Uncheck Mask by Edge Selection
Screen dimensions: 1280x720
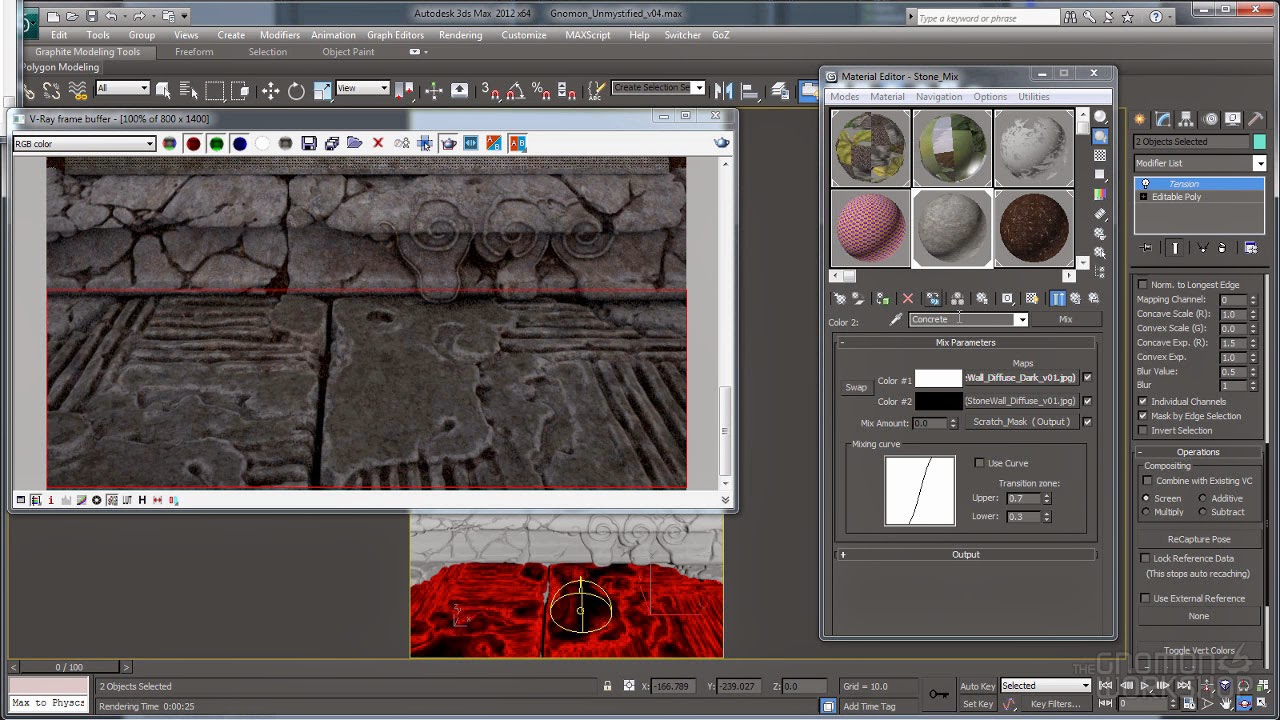[1143, 416]
